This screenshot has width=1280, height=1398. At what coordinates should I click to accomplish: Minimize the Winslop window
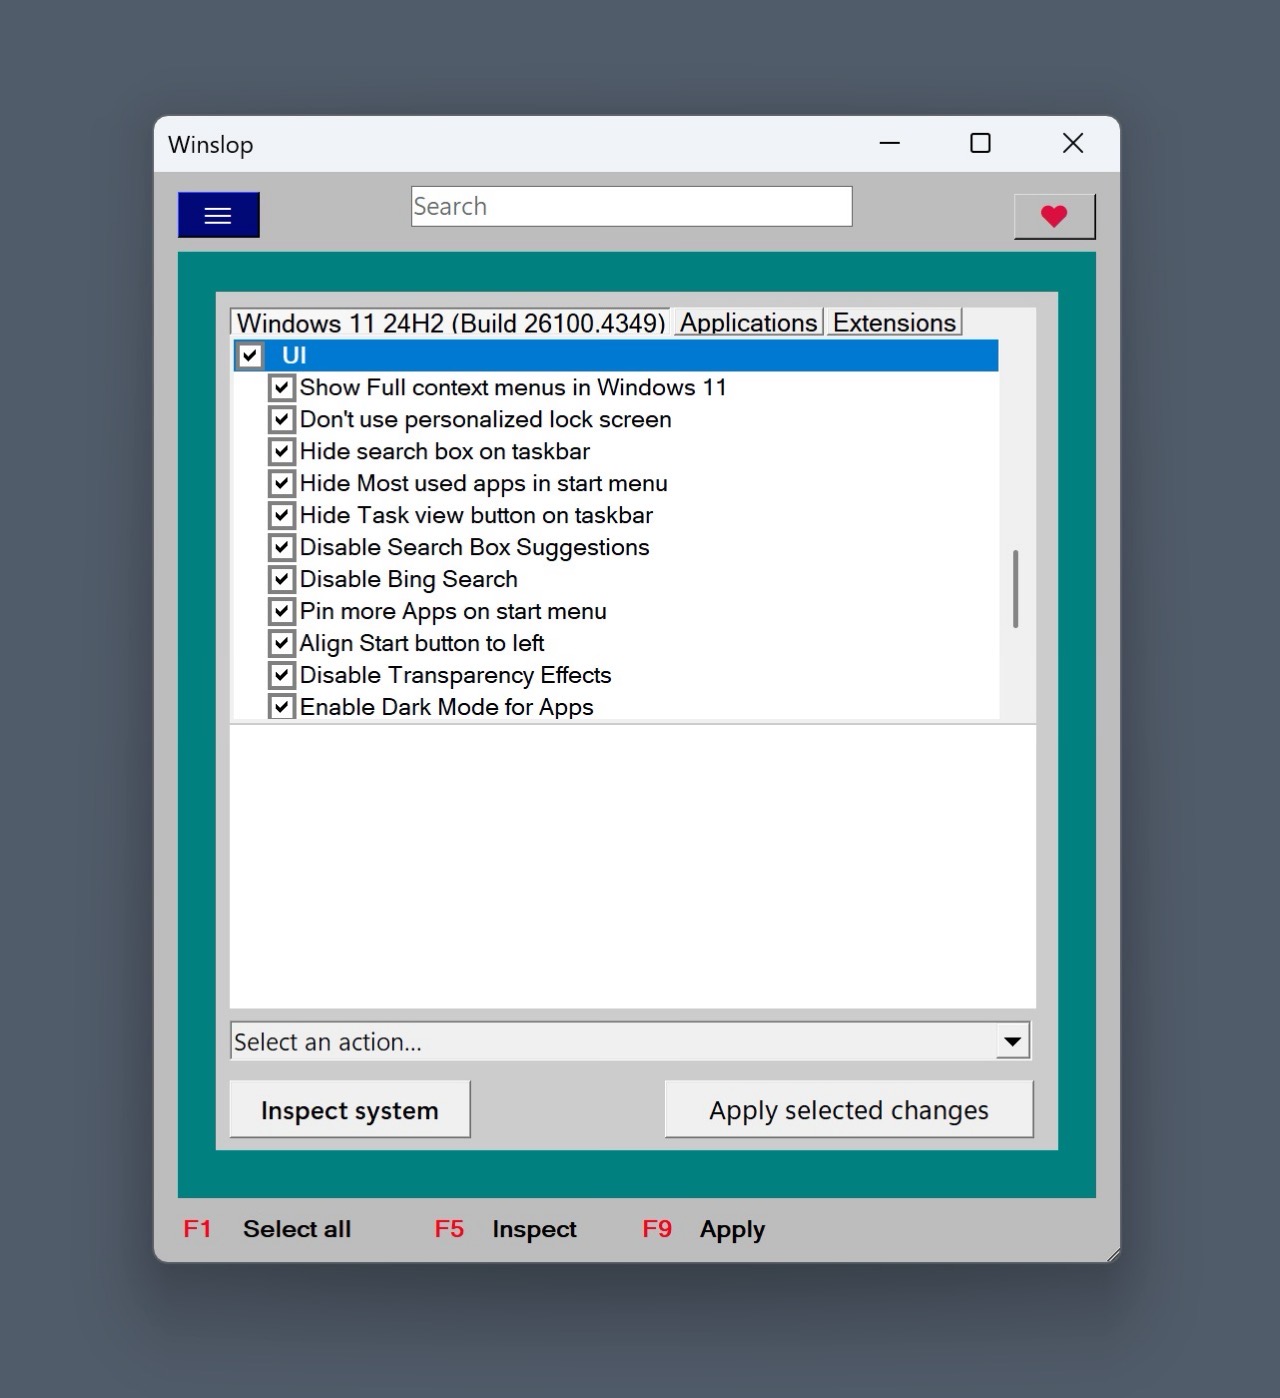click(889, 144)
